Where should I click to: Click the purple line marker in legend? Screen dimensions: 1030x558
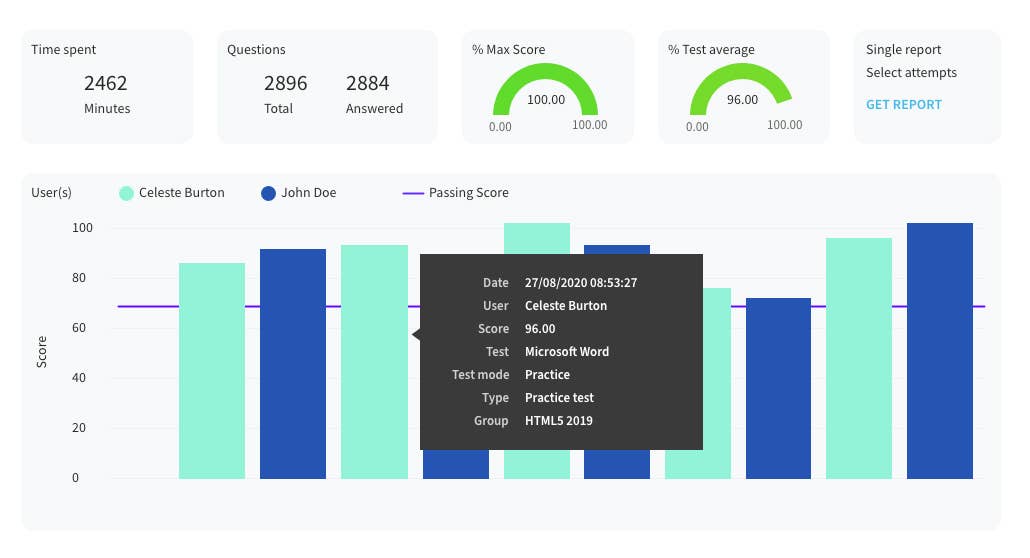413,194
